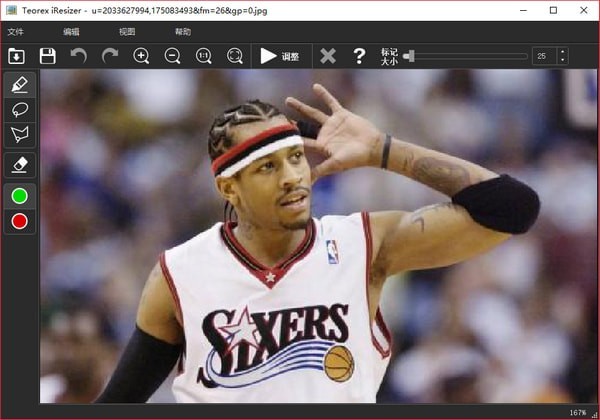Undo the last action
This screenshot has width=600, height=420.
[x=79, y=56]
